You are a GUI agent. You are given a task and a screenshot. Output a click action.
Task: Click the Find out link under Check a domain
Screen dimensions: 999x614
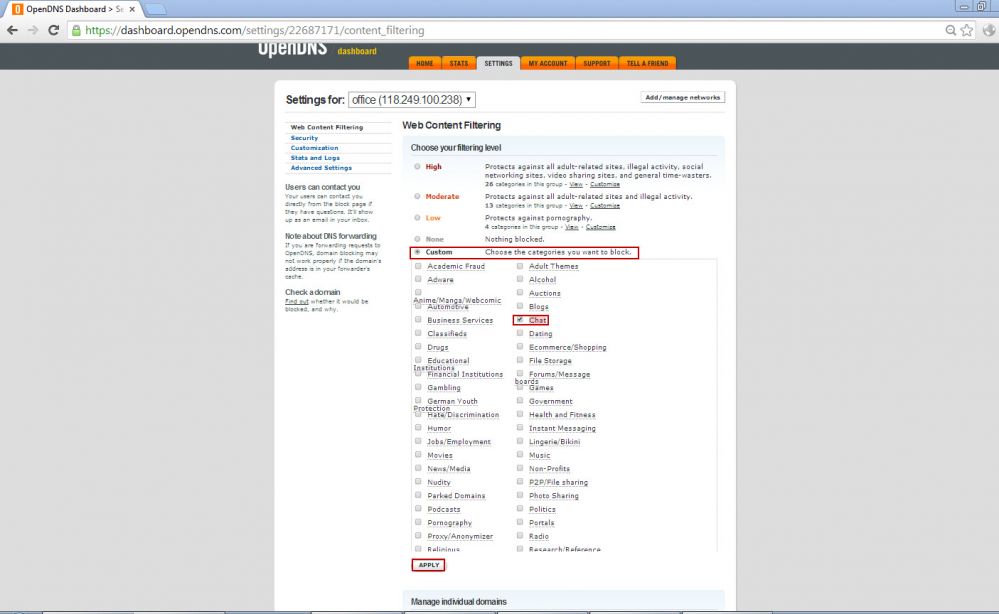coord(296,301)
